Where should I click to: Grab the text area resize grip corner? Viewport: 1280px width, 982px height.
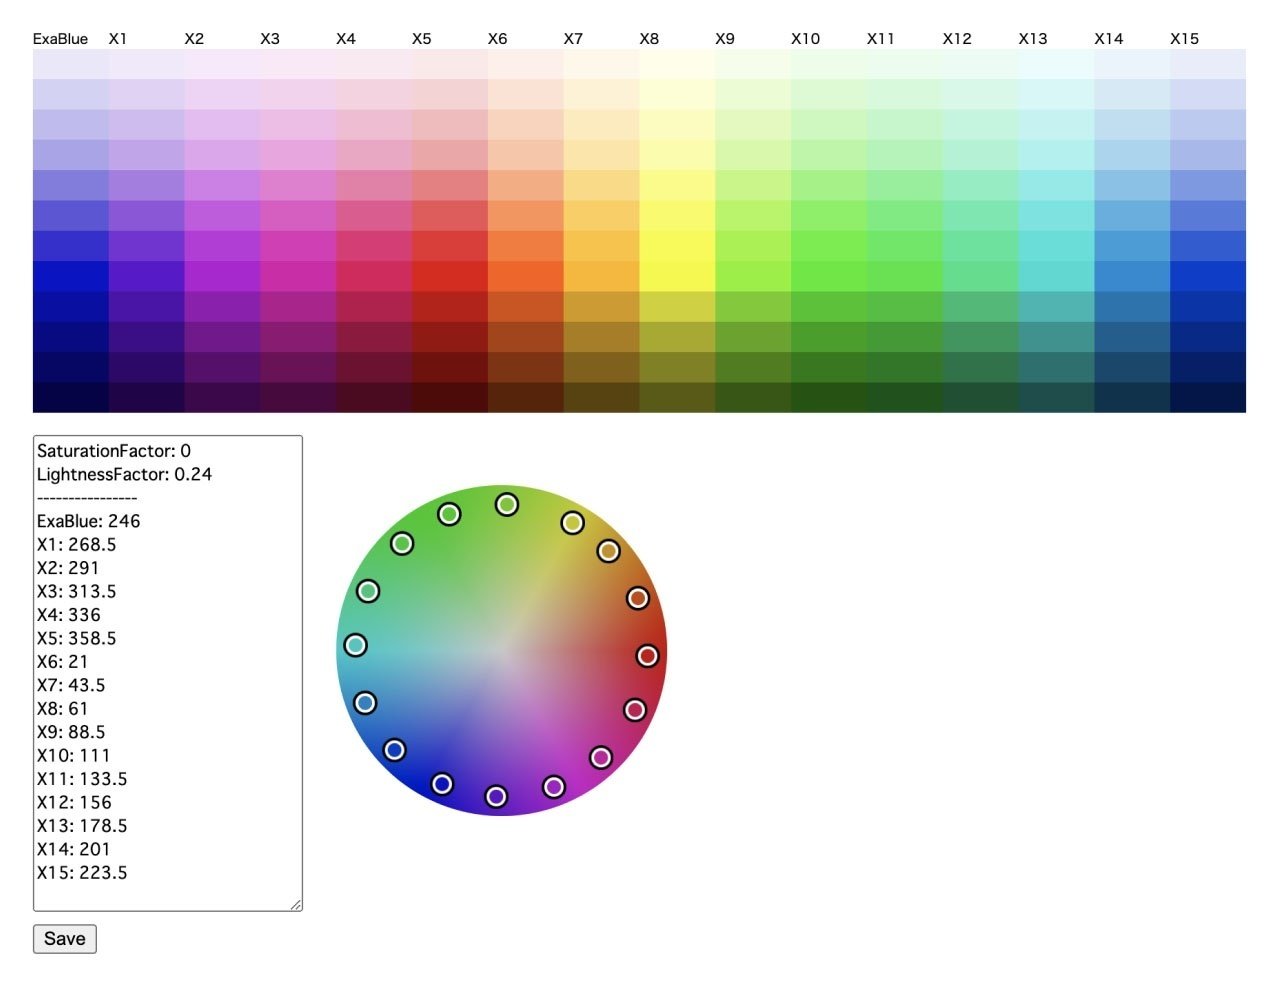coord(295,904)
